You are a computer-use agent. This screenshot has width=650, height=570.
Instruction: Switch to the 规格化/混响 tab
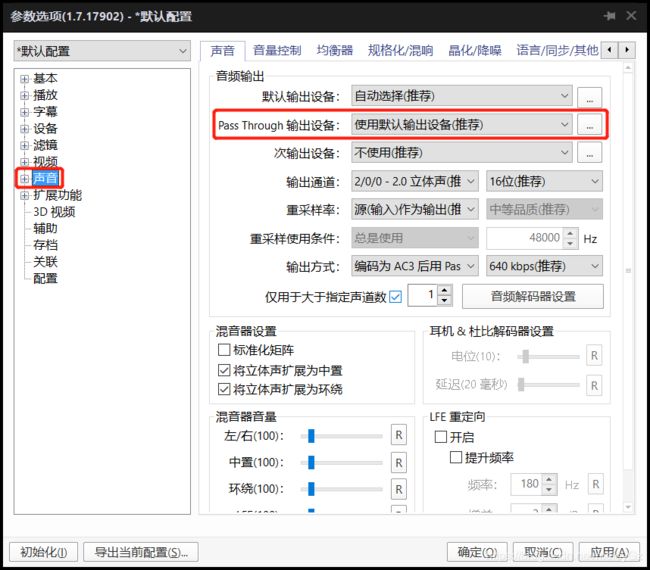click(400, 51)
